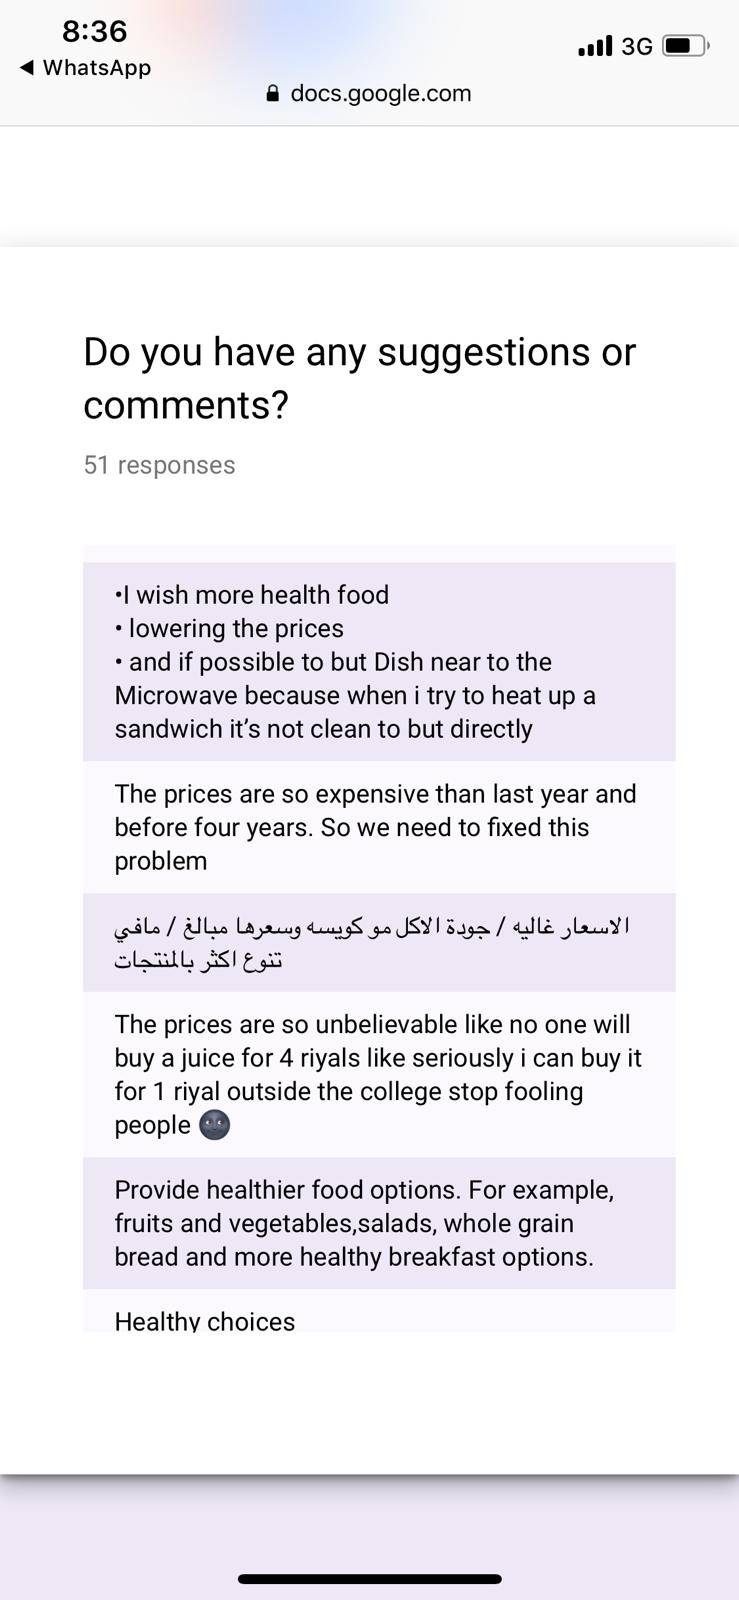Tap the cellular signal bars icon

pos(595,46)
